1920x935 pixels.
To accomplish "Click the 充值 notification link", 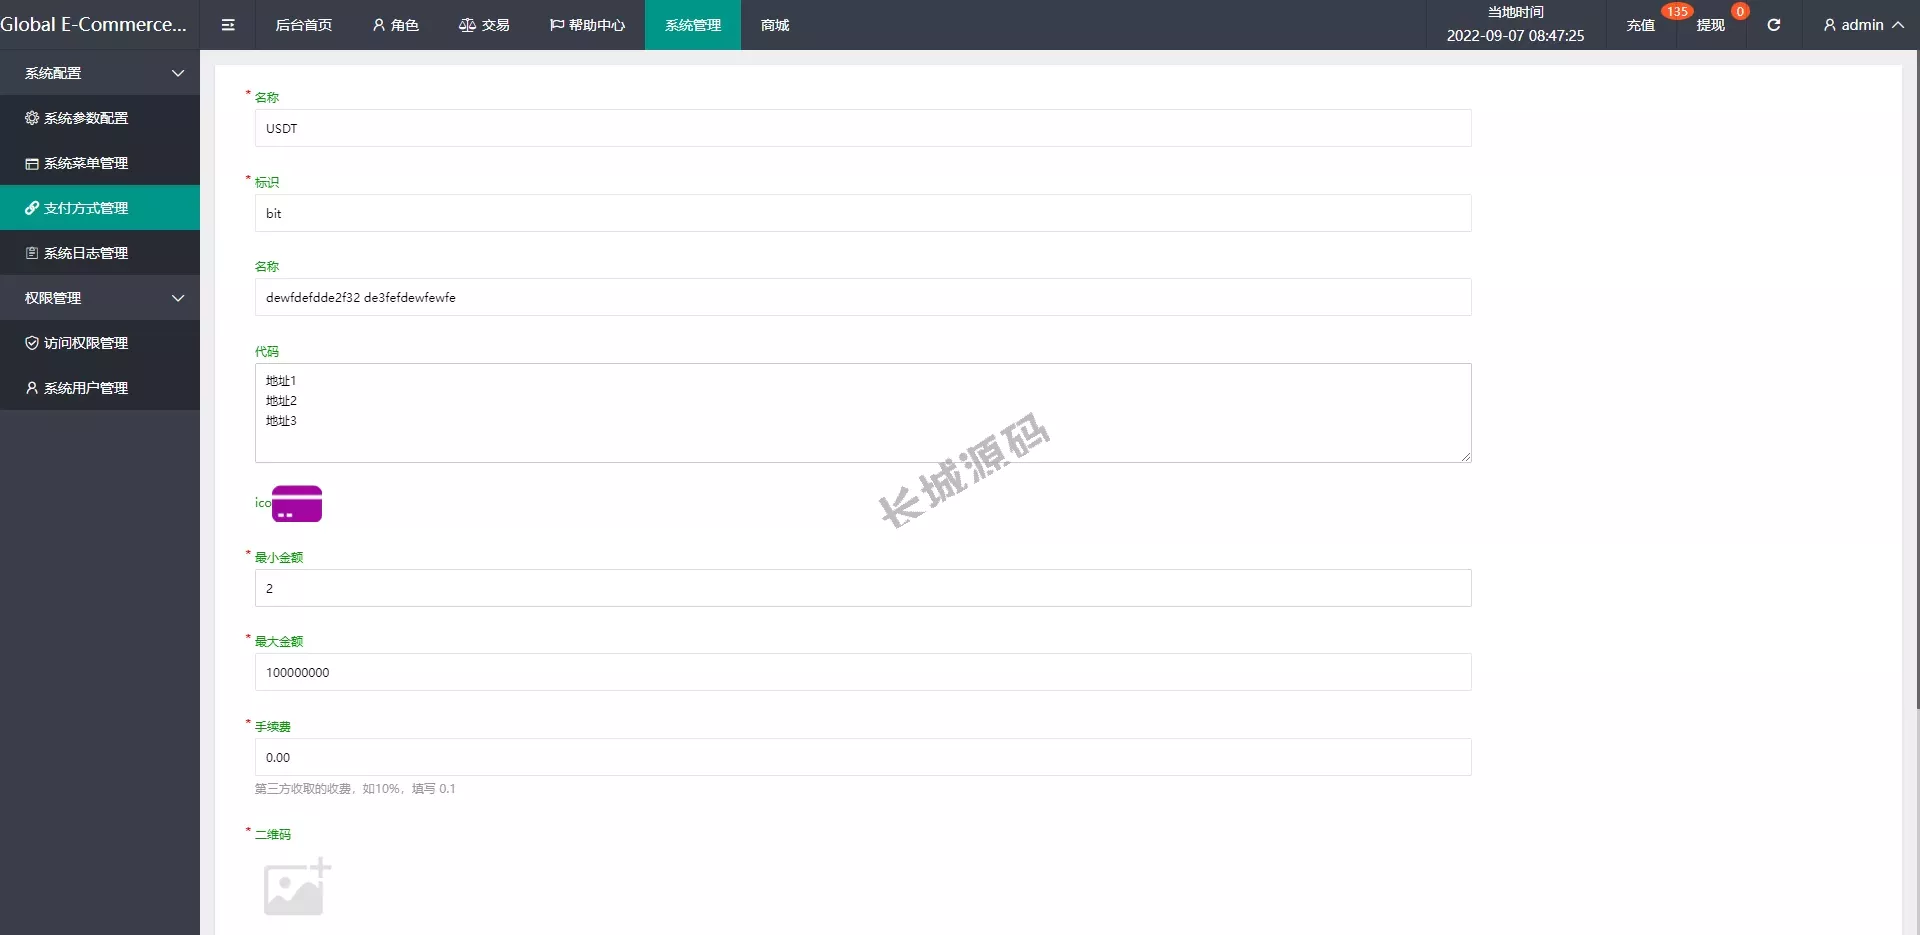I will point(1641,25).
